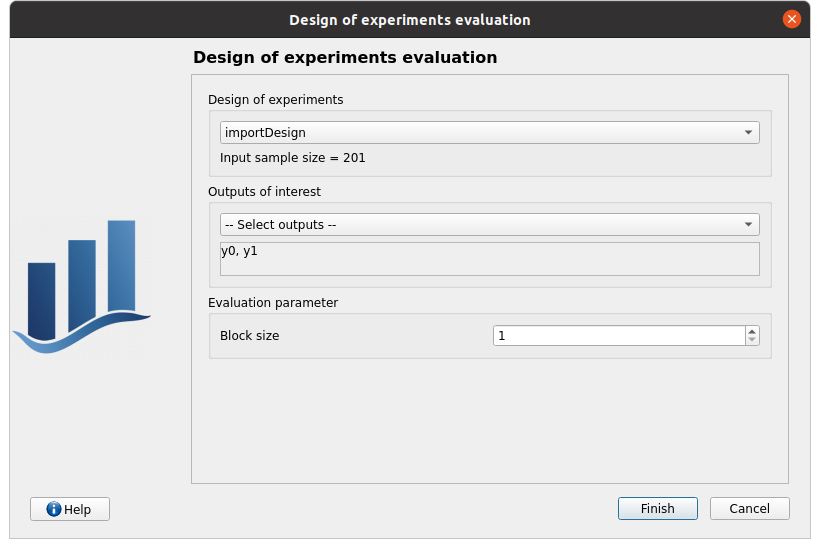This screenshot has width=820, height=548.
Task: Click the blue info icon on Help
Action: point(54,509)
